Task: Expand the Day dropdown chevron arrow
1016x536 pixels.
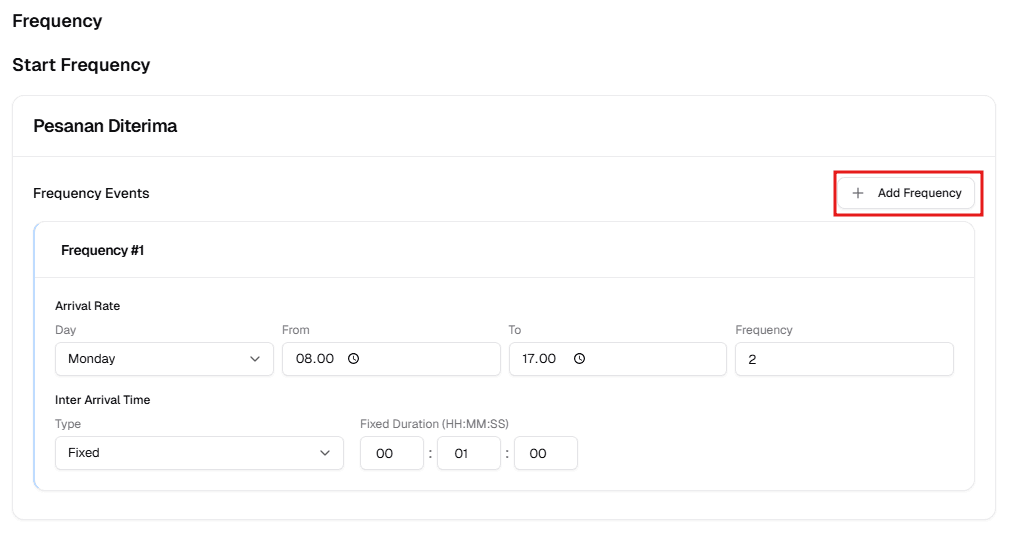Action: 255,359
